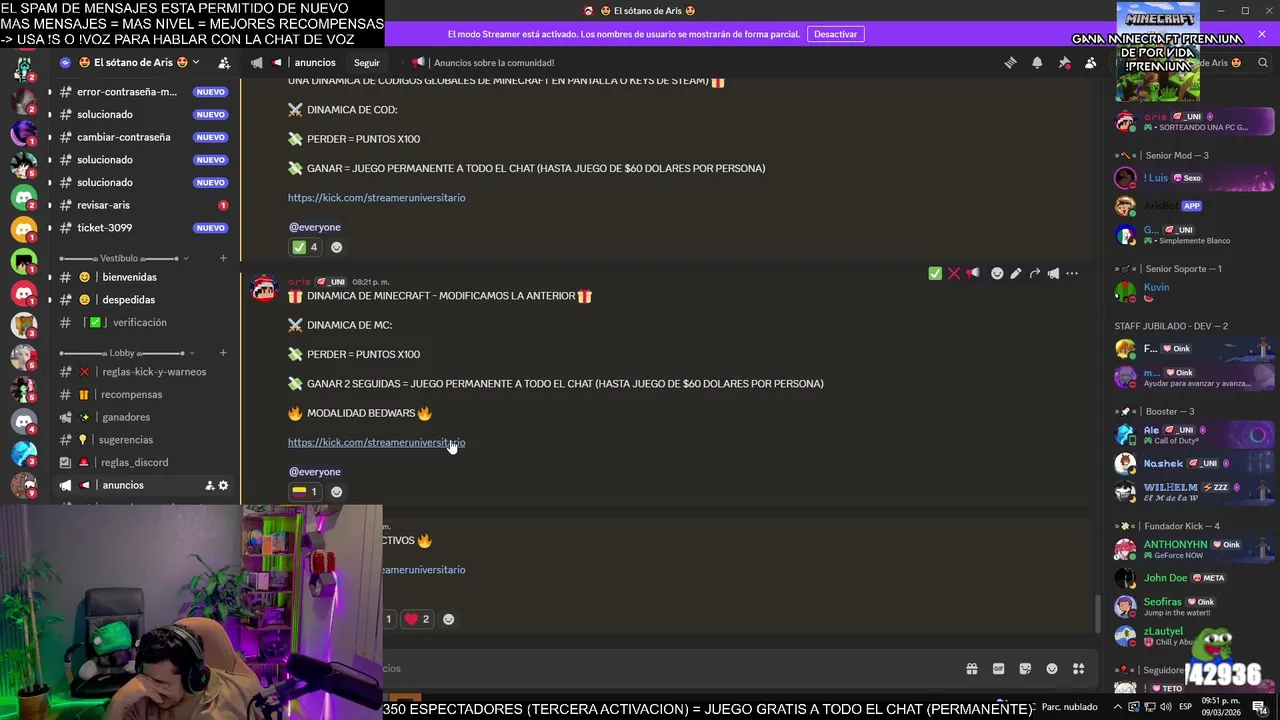Open notification settings bell icon

[1037, 62]
